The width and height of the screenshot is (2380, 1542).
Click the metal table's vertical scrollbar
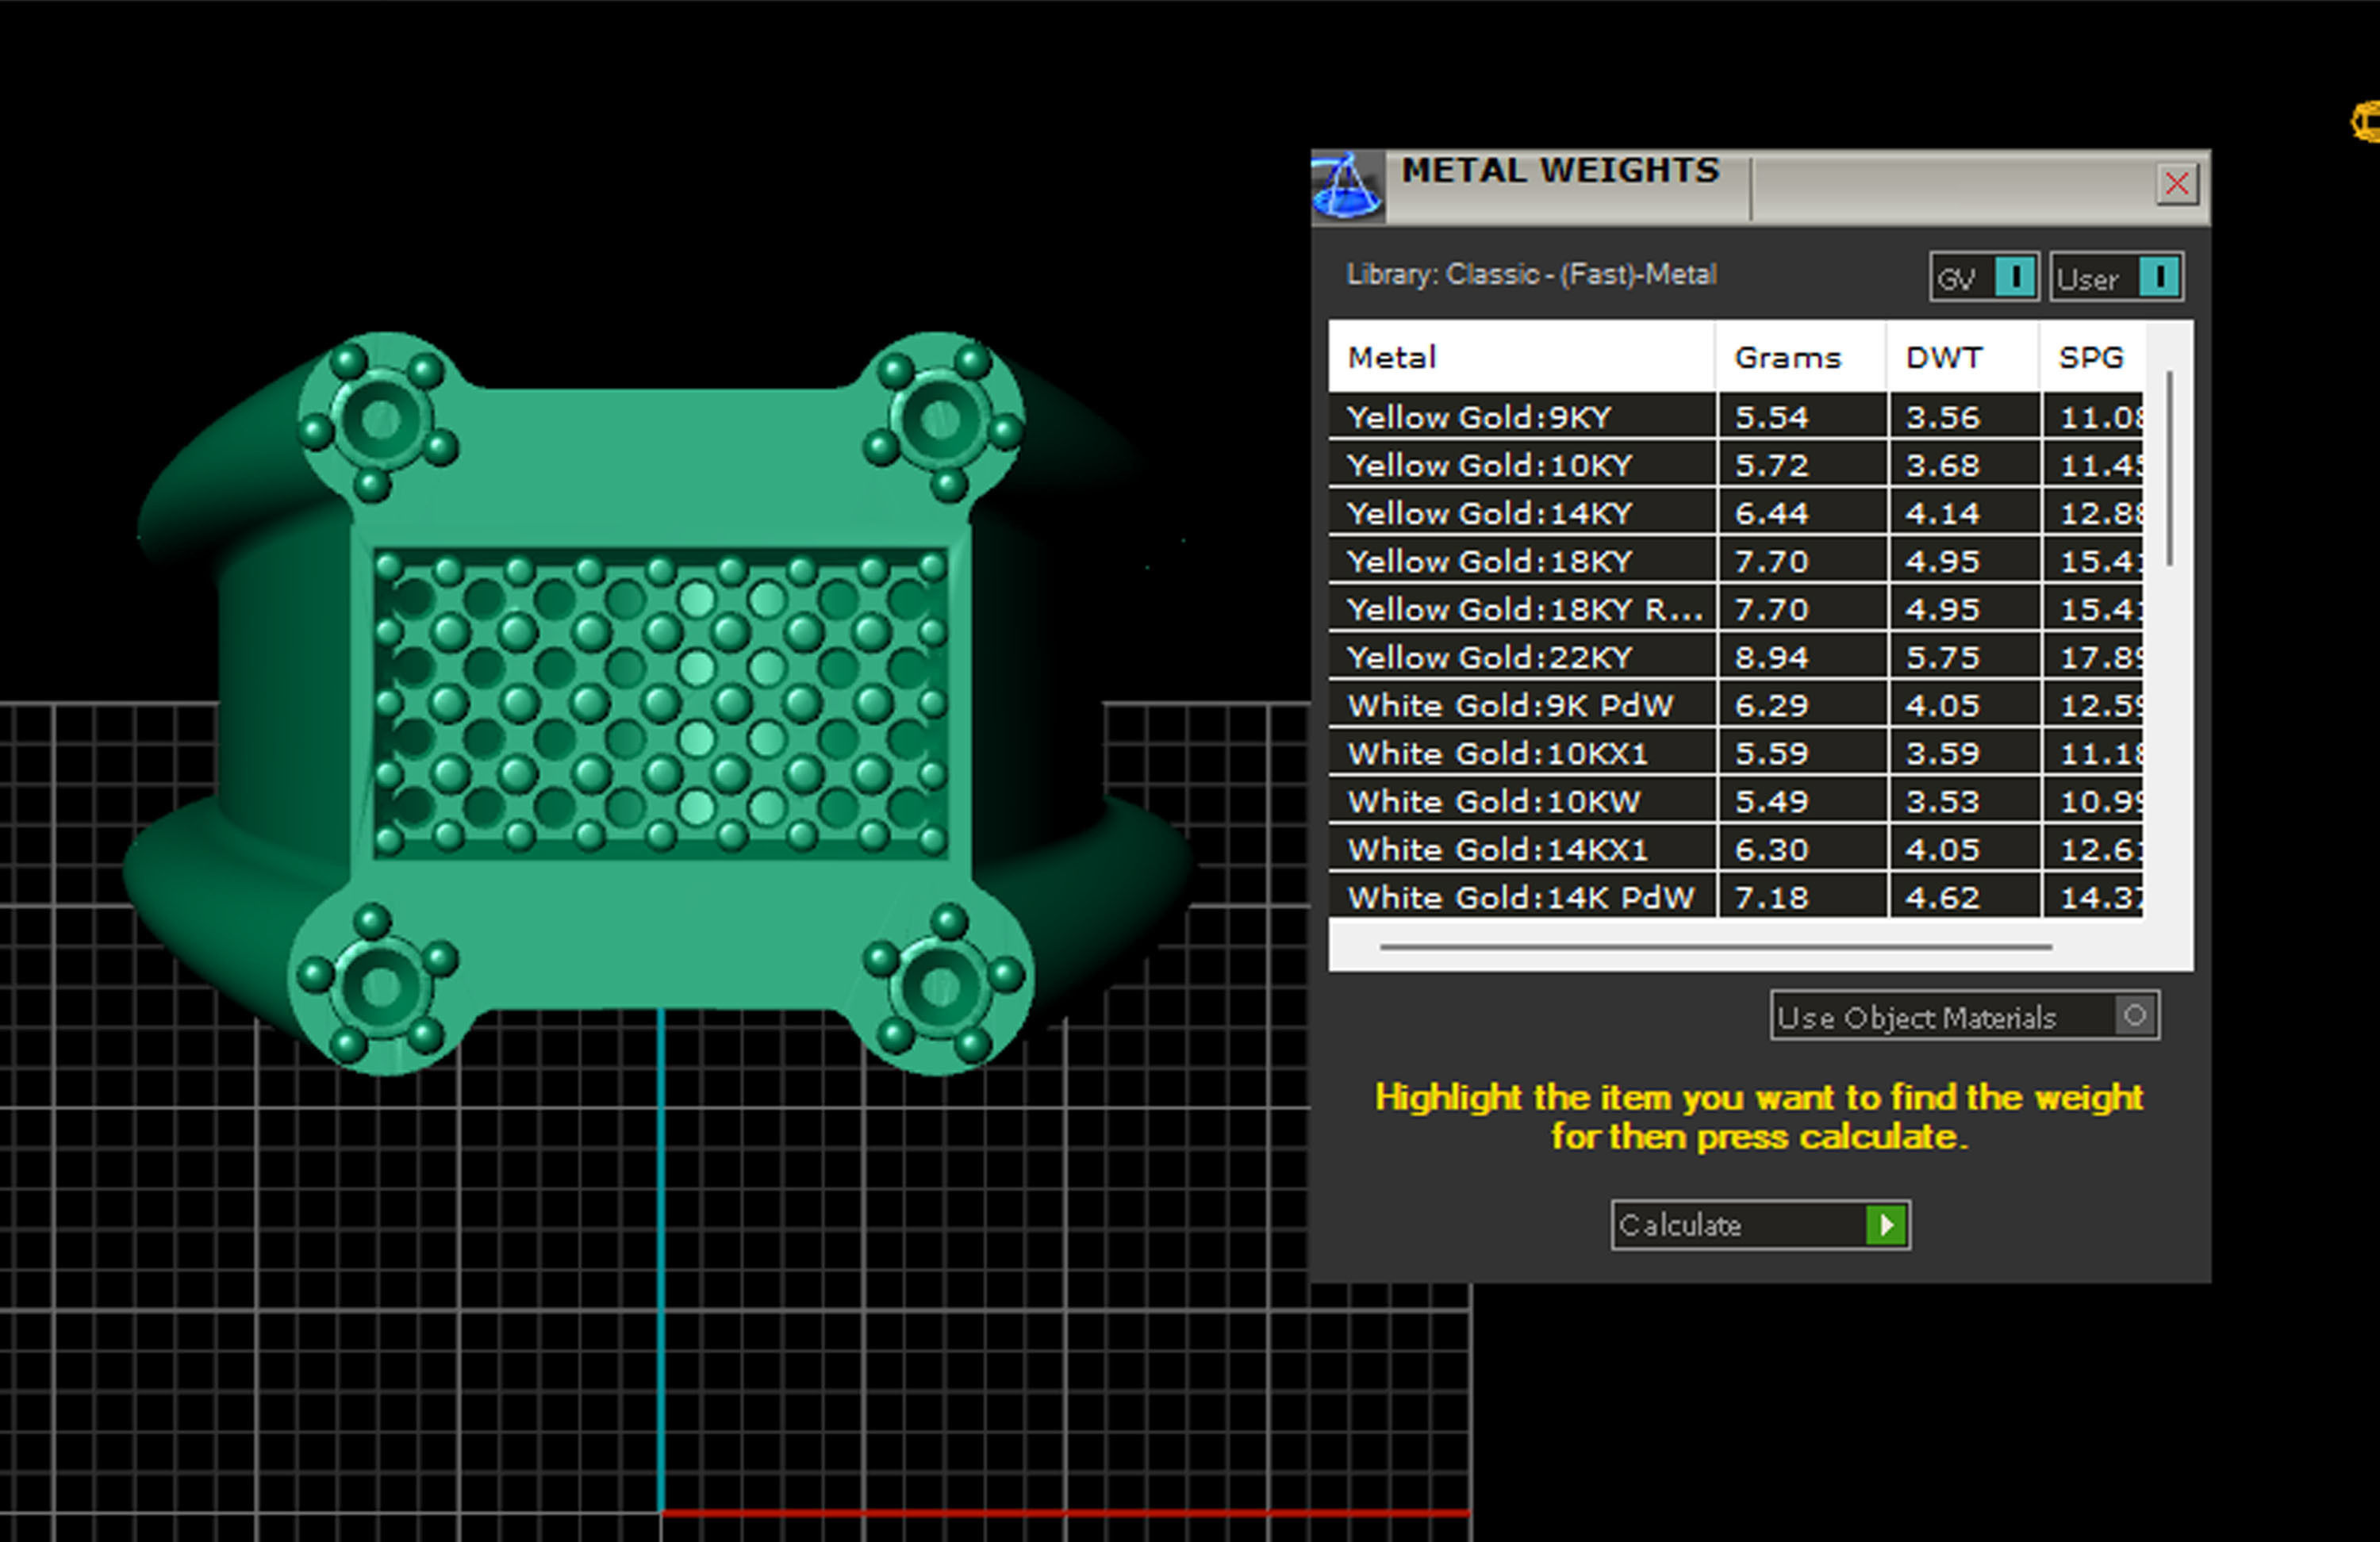(x=2169, y=468)
